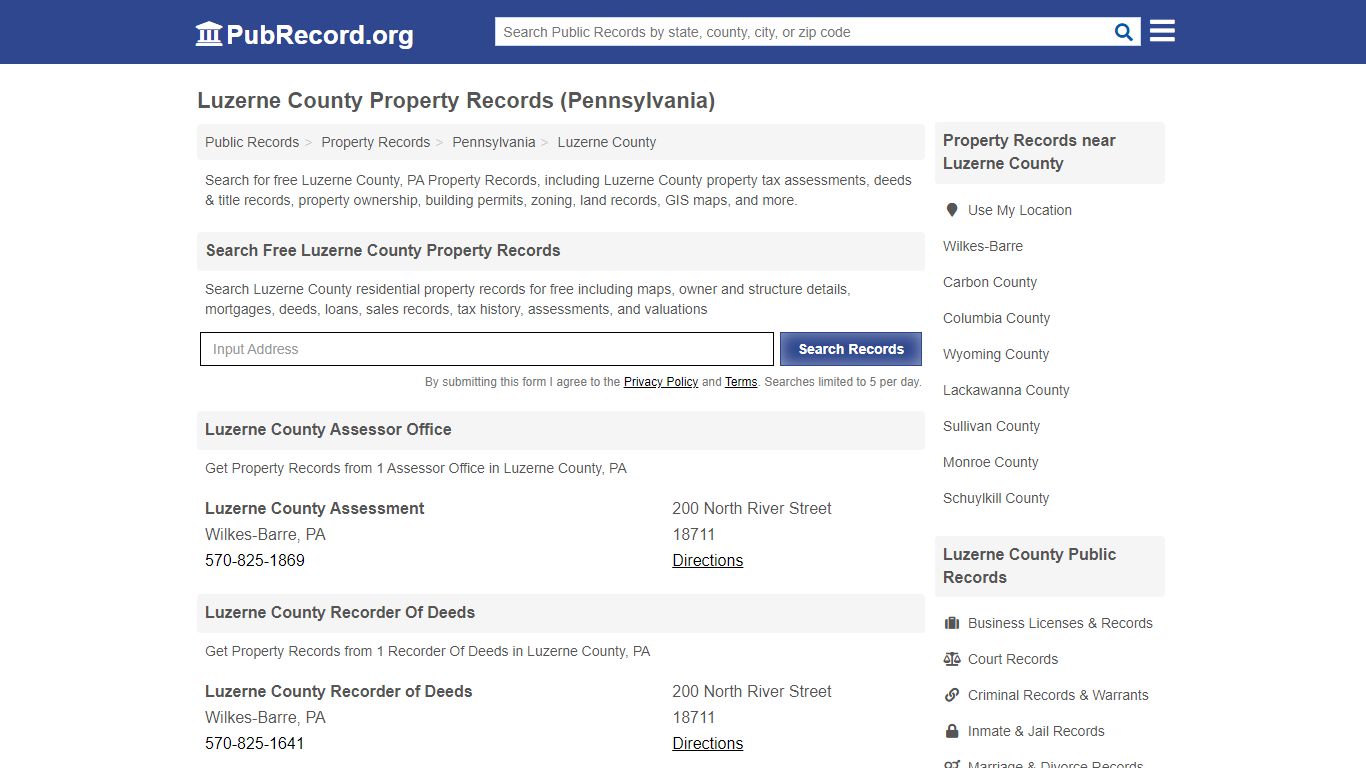Click the Search Free Luzerne County Property Records heading
Viewport: 1366px width, 768px height.
[x=383, y=250]
